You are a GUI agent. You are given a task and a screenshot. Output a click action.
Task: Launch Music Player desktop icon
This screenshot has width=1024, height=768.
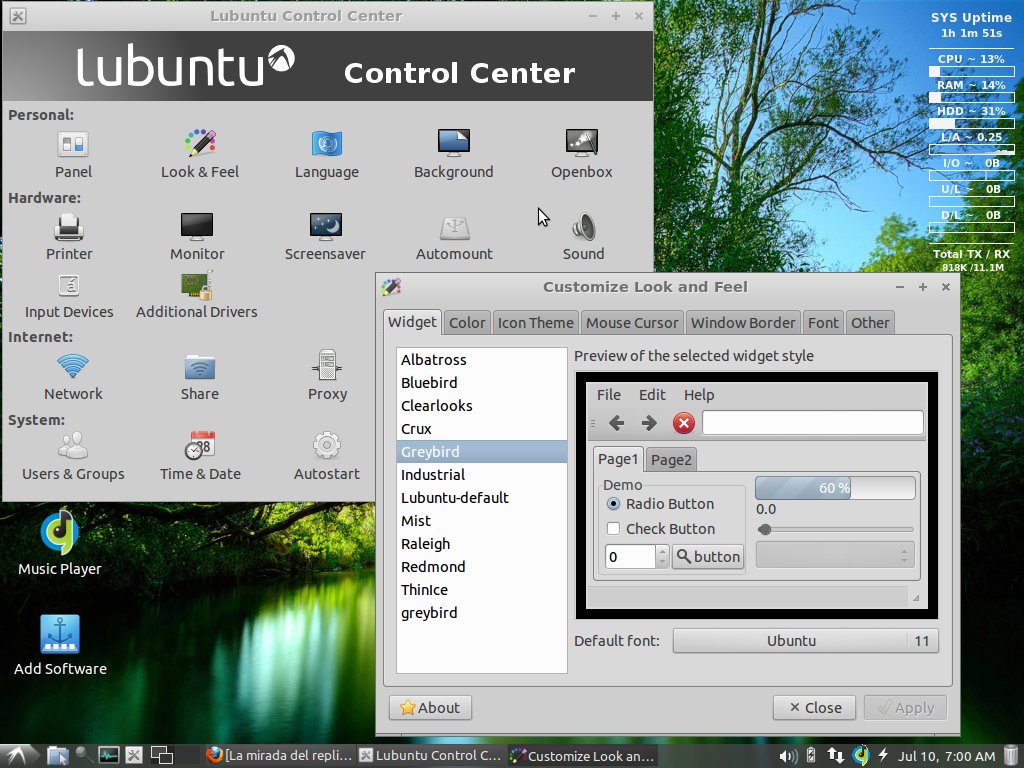point(59,532)
